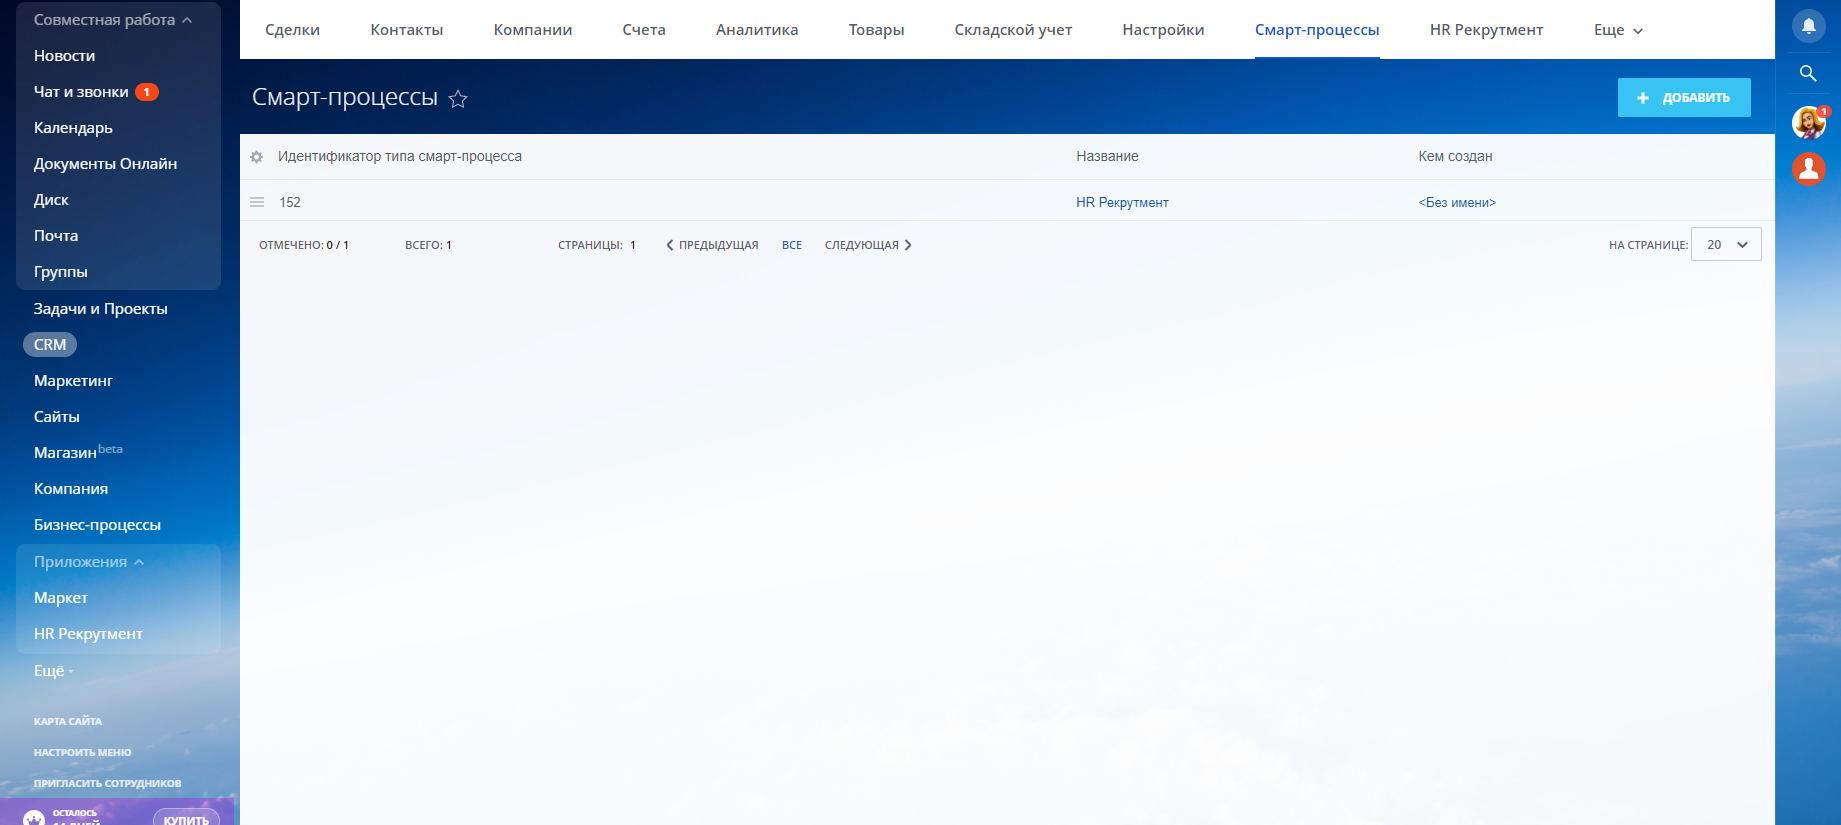This screenshot has height=825, width=1841.
Task: Open Маркетинг in the sidebar
Action: pos(73,381)
